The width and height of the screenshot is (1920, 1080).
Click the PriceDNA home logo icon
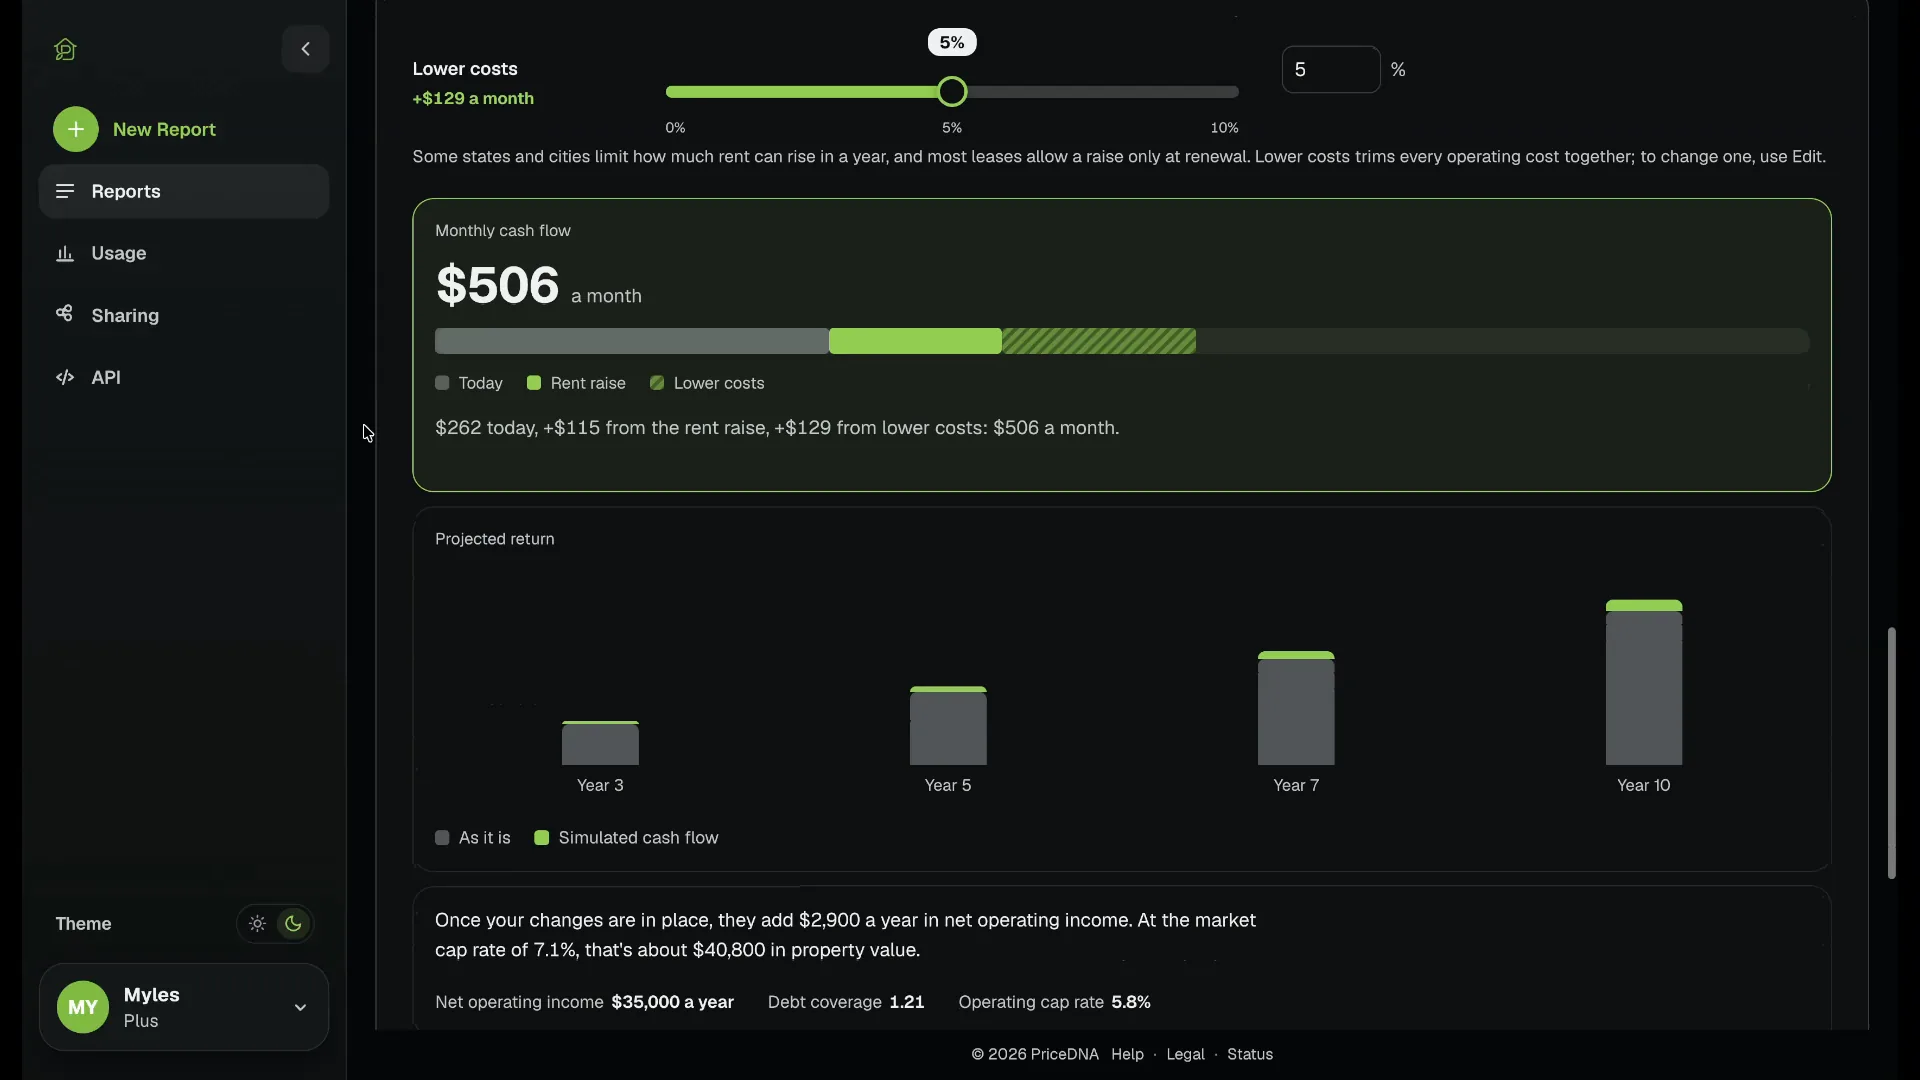[66, 49]
